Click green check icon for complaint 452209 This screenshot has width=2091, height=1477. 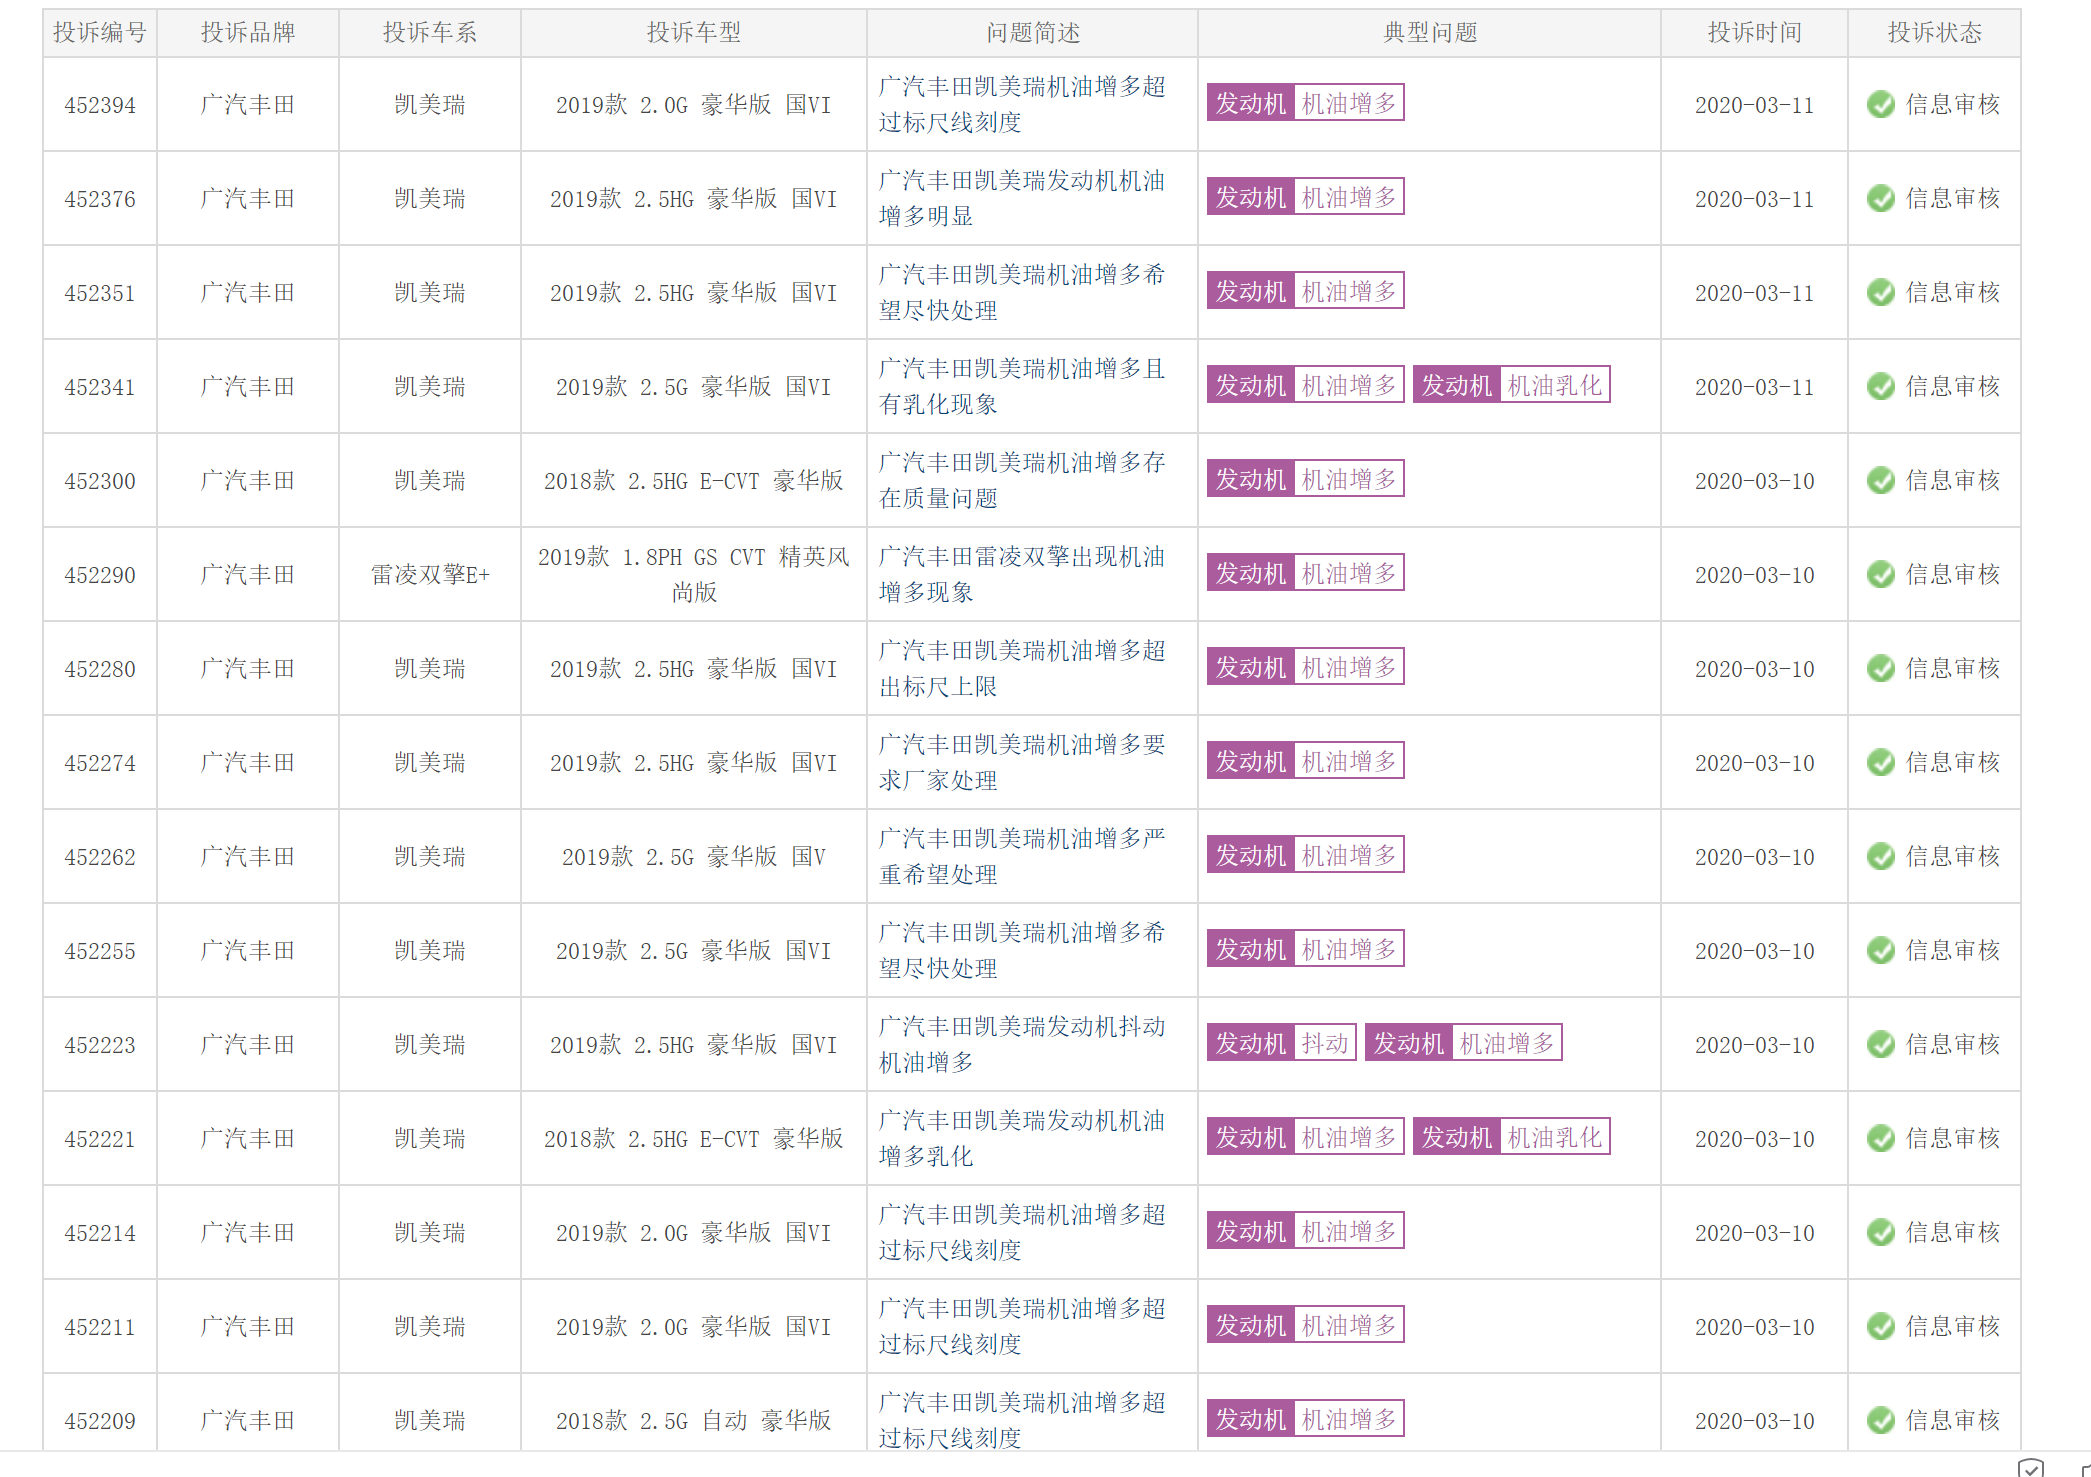point(1881,1420)
